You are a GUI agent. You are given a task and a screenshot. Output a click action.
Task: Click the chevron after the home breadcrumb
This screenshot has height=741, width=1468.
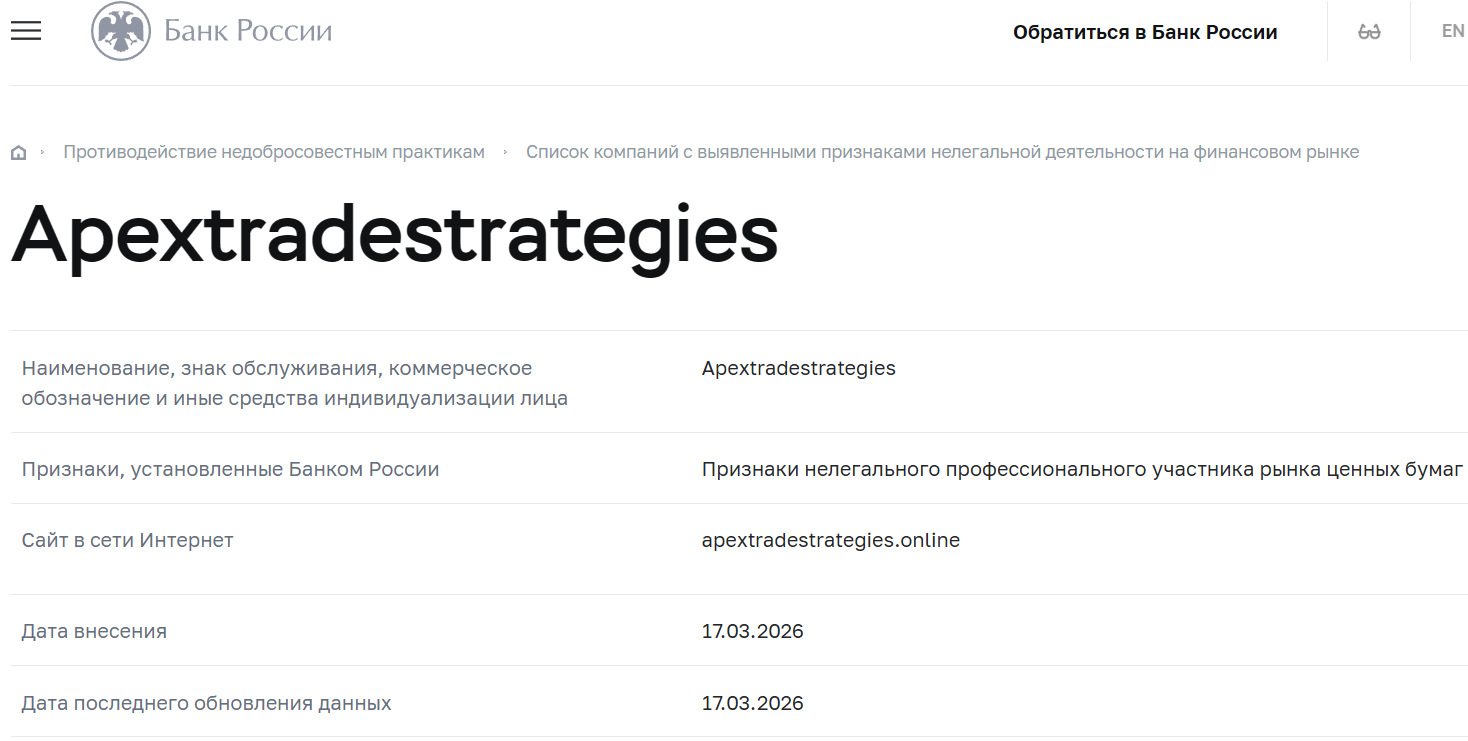click(x=43, y=151)
